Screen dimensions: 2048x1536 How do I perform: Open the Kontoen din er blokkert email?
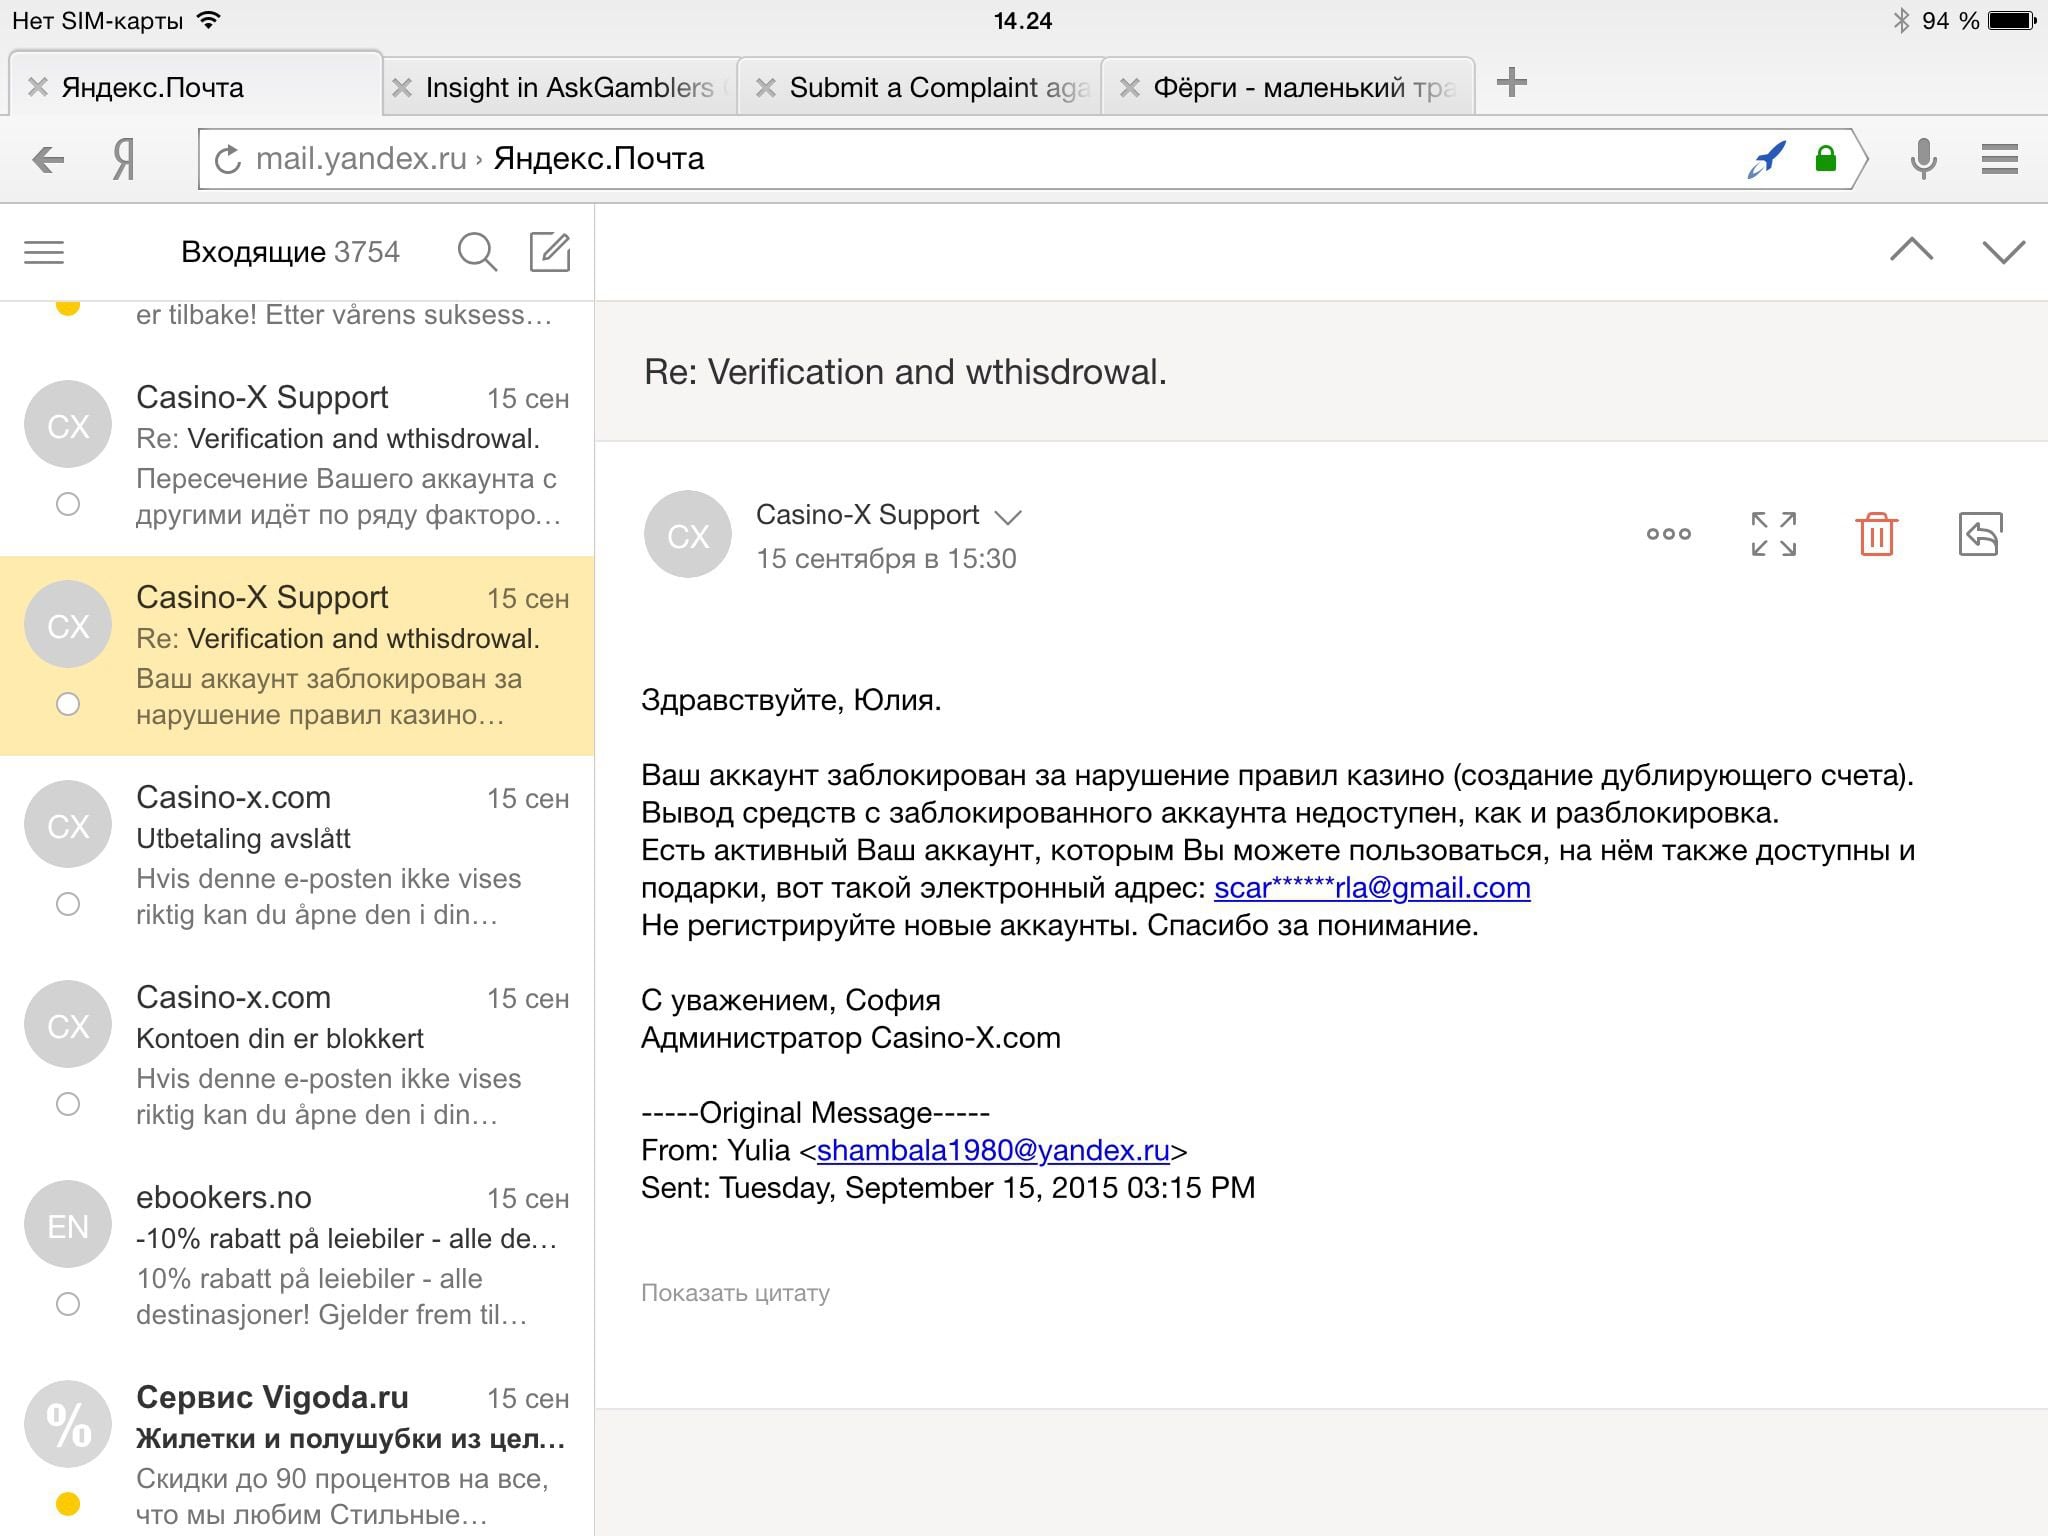(297, 1056)
